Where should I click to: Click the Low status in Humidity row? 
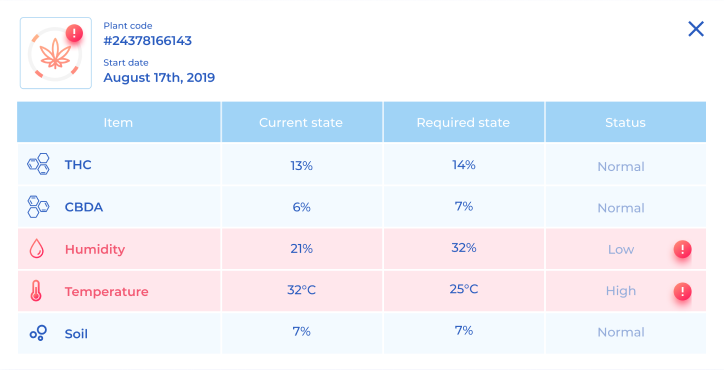(x=621, y=249)
